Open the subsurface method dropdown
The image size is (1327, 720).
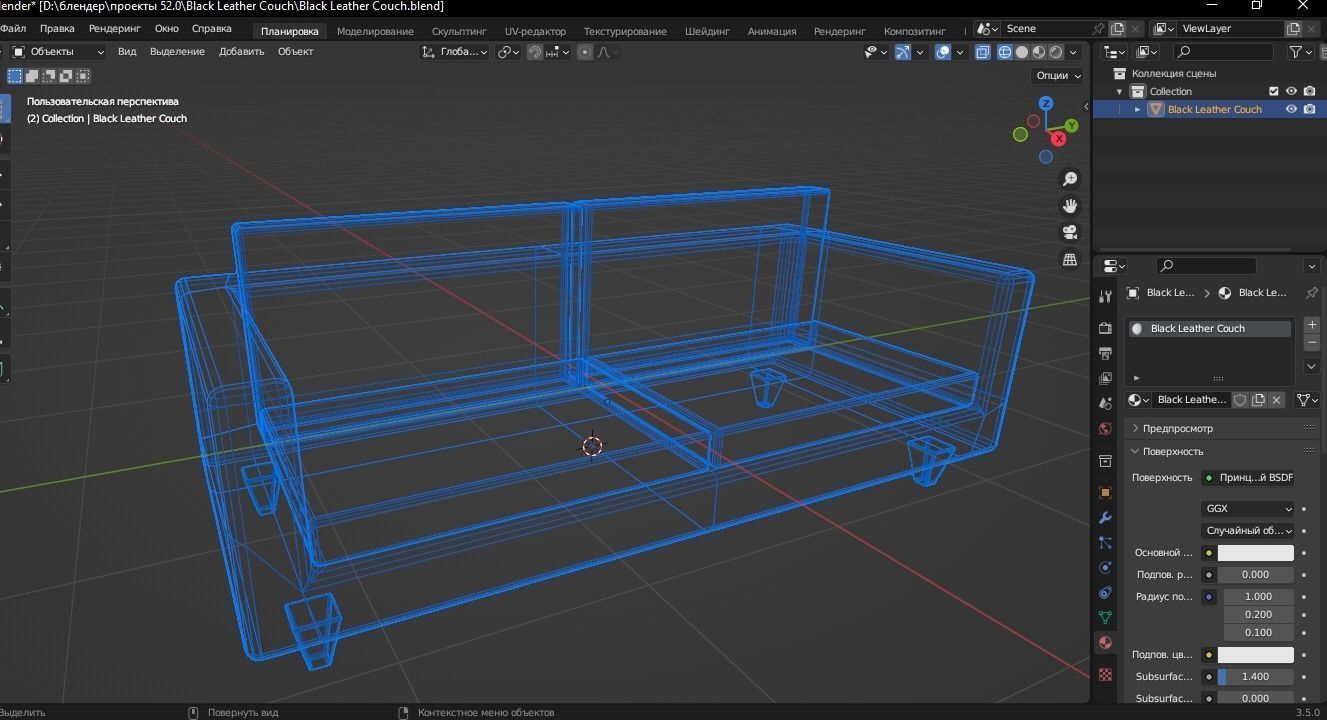1248,531
